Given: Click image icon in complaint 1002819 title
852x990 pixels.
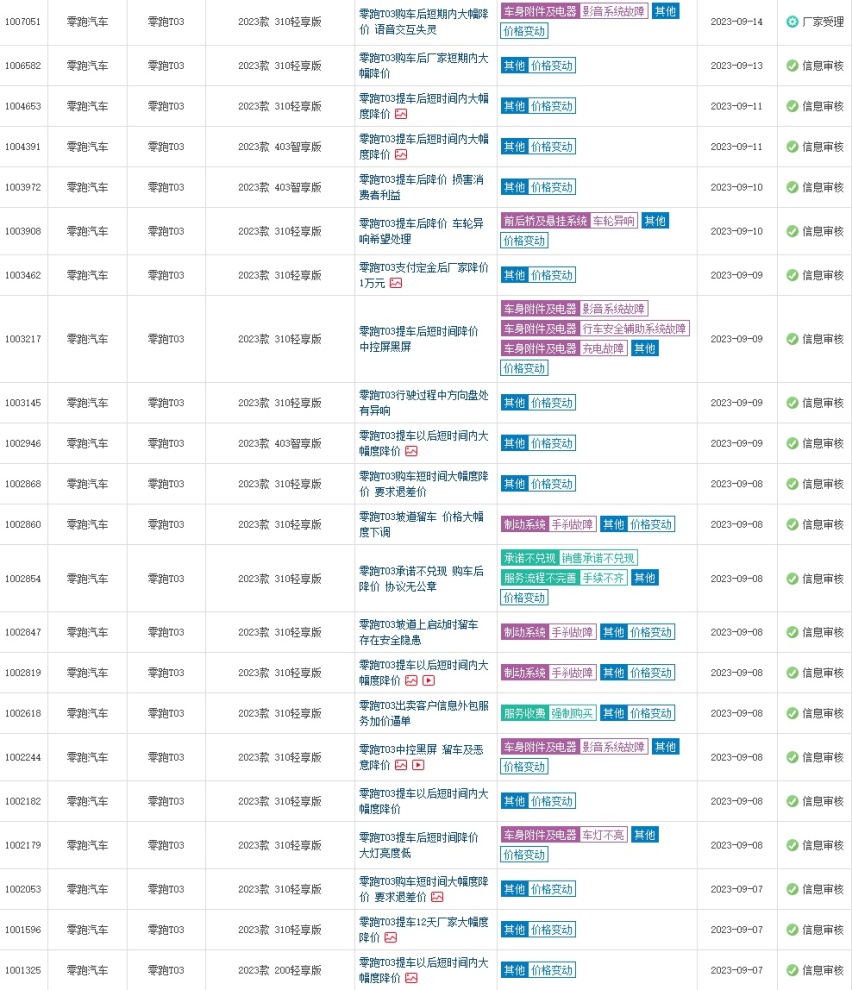Looking at the screenshot, I should point(411,681).
